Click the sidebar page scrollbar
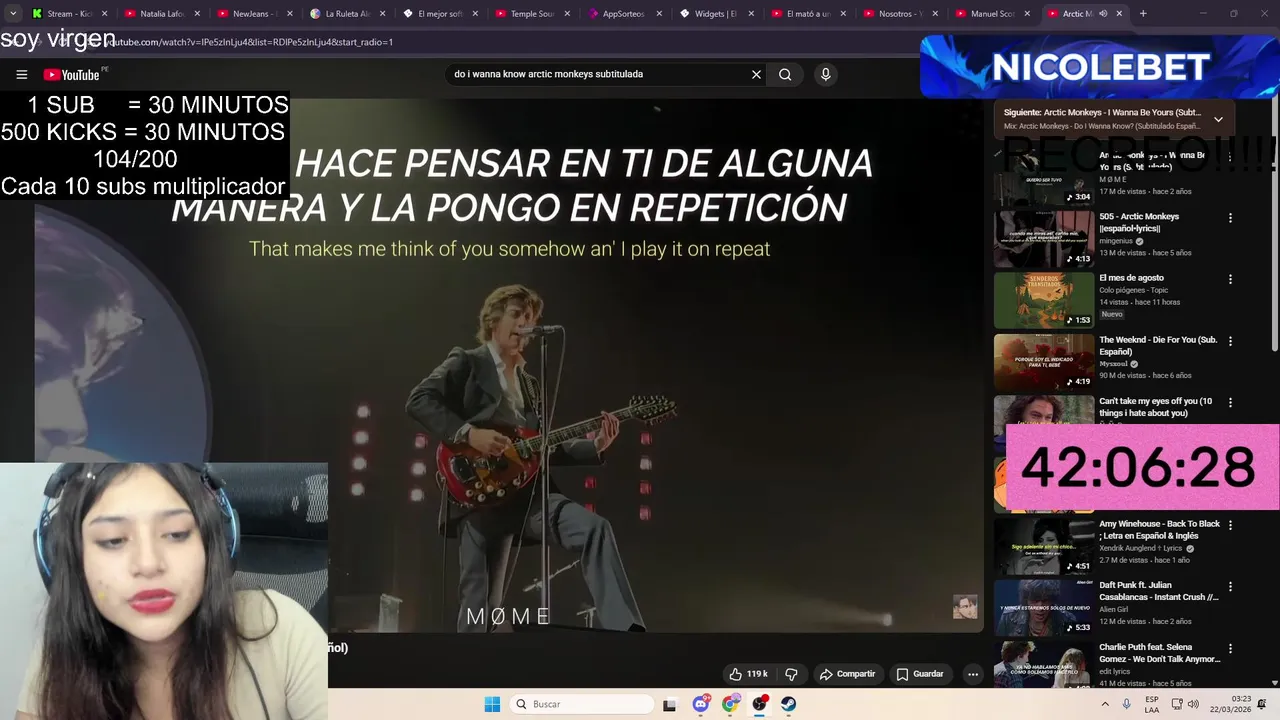The height and width of the screenshot is (720, 1280). click(x=1275, y=225)
